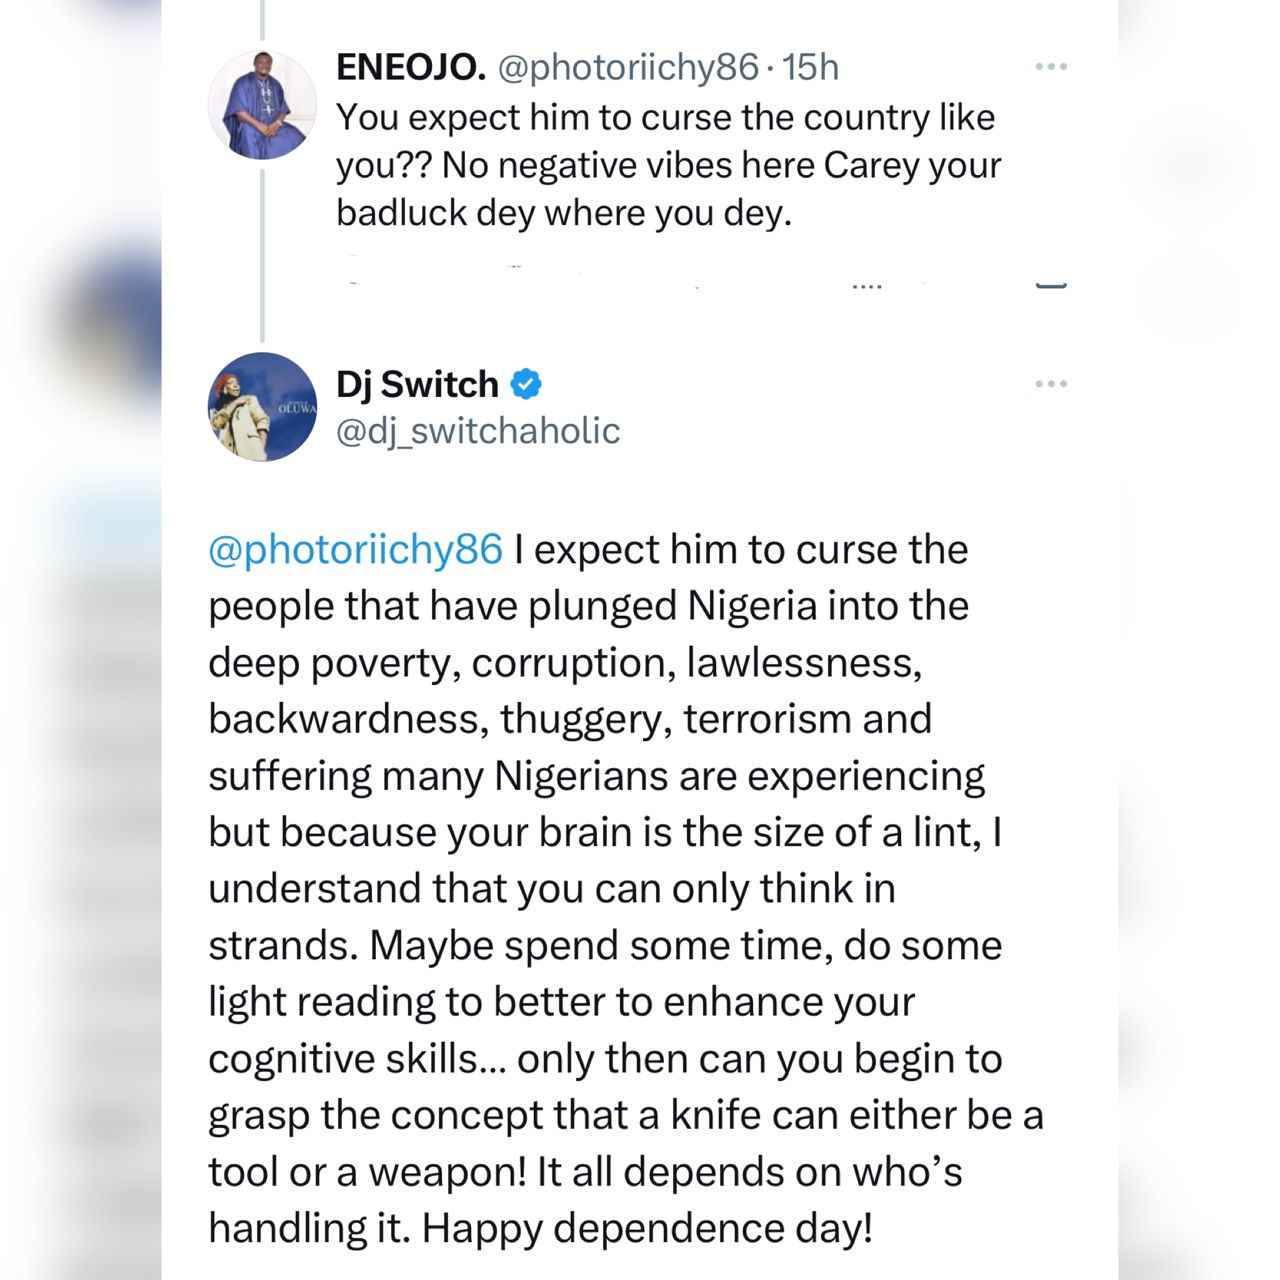Click the reply line 'people that have plunged Nigeria'
The width and height of the screenshot is (1280, 1280).
pyautogui.click(x=588, y=606)
